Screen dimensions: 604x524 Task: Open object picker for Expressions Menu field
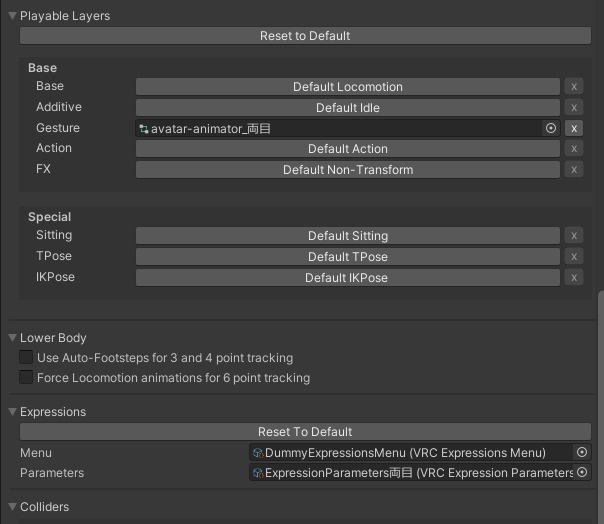point(582,452)
